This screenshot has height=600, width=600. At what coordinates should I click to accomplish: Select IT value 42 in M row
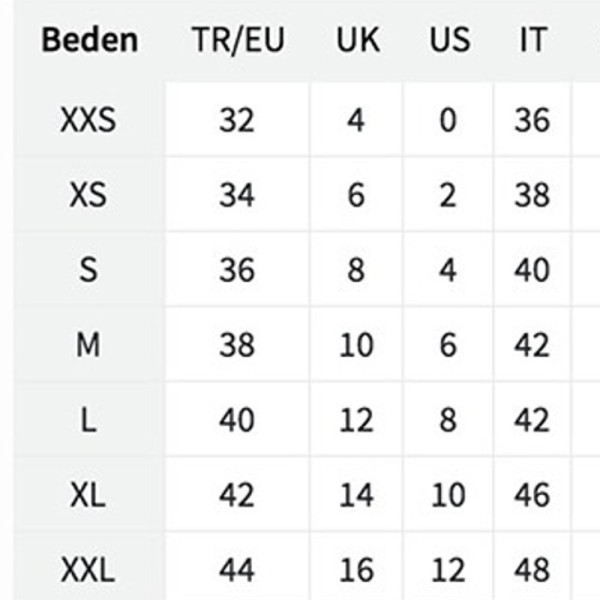(532, 345)
